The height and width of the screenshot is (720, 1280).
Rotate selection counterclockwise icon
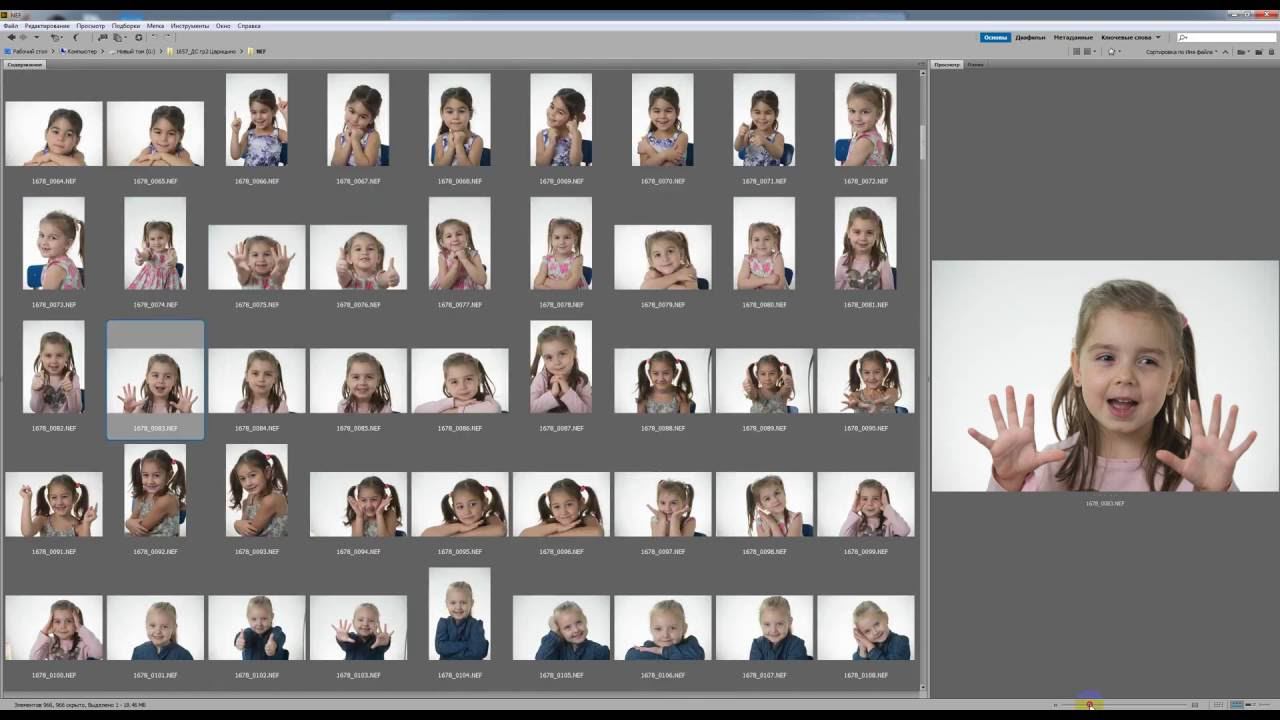point(155,37)
